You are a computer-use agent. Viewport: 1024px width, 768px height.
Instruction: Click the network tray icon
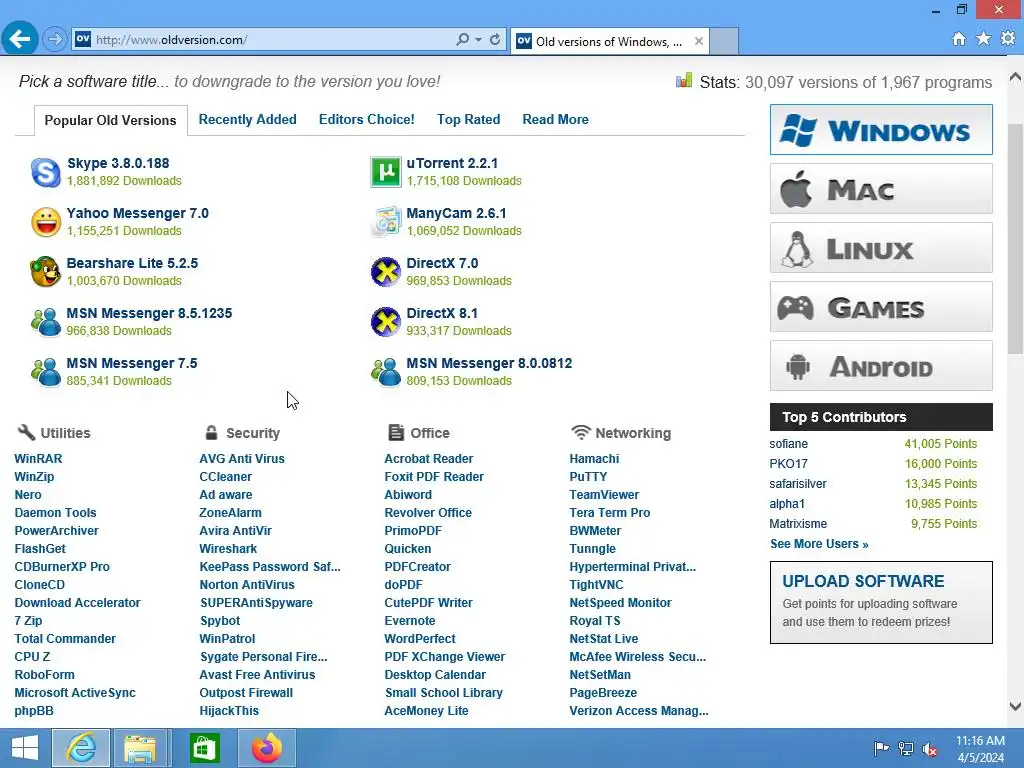[906, 749]
